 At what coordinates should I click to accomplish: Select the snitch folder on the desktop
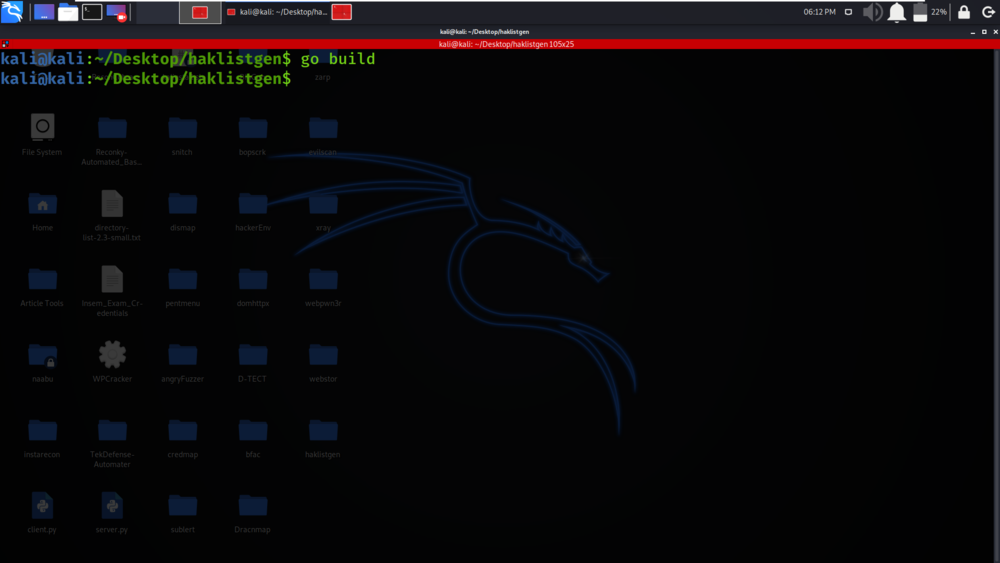[x=182, y=135]
